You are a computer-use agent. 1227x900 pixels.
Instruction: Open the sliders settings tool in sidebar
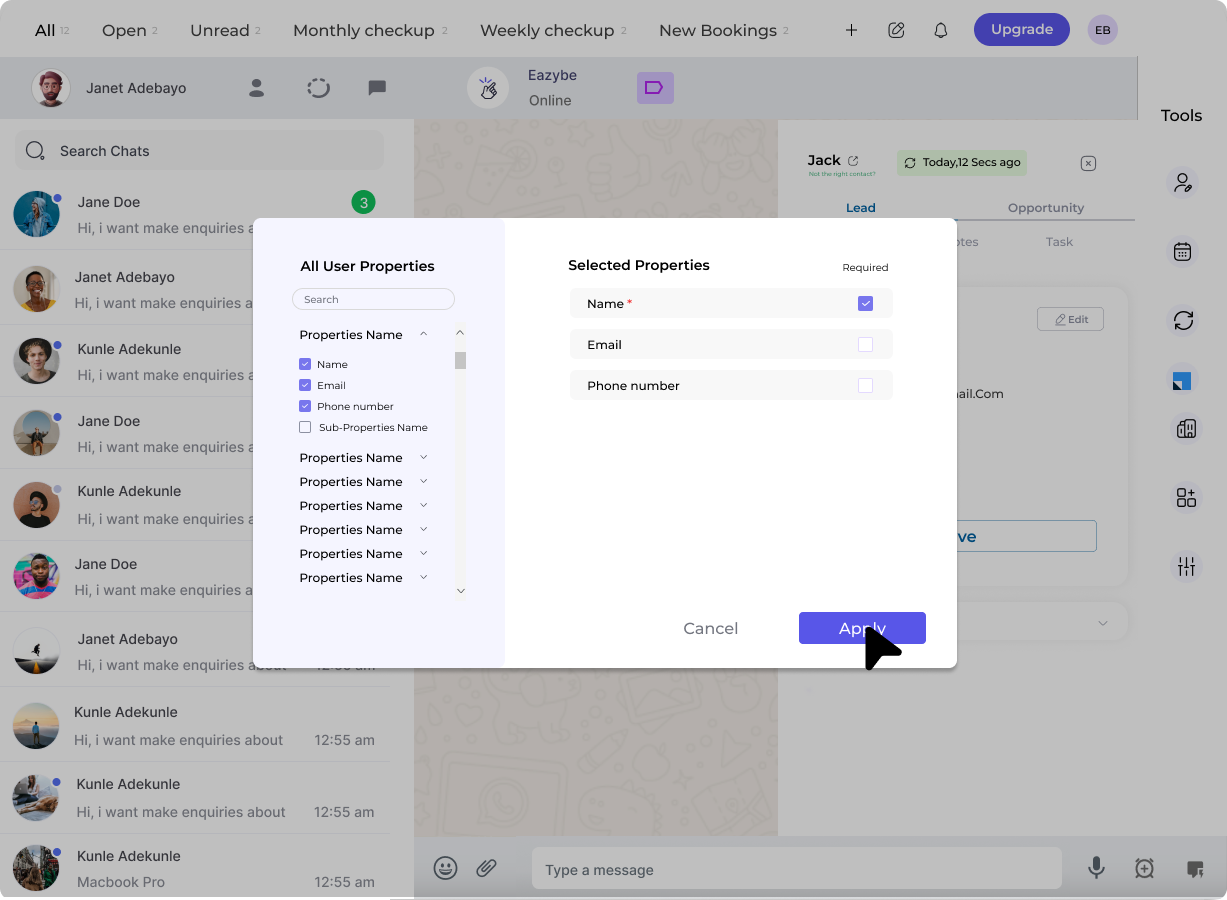(x=1186, y=566)
